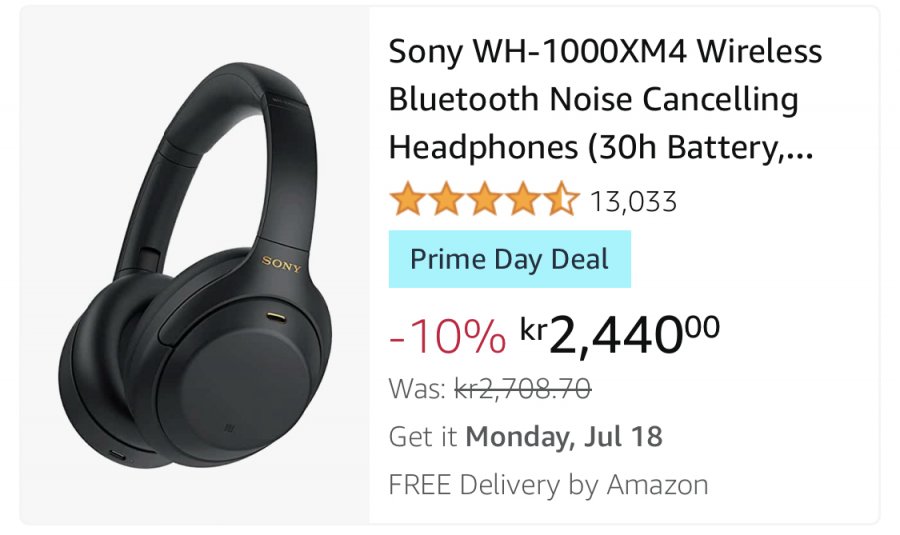Click FREE Delivery by Amazon text
900x535 pixels.
tap(548, 484)
